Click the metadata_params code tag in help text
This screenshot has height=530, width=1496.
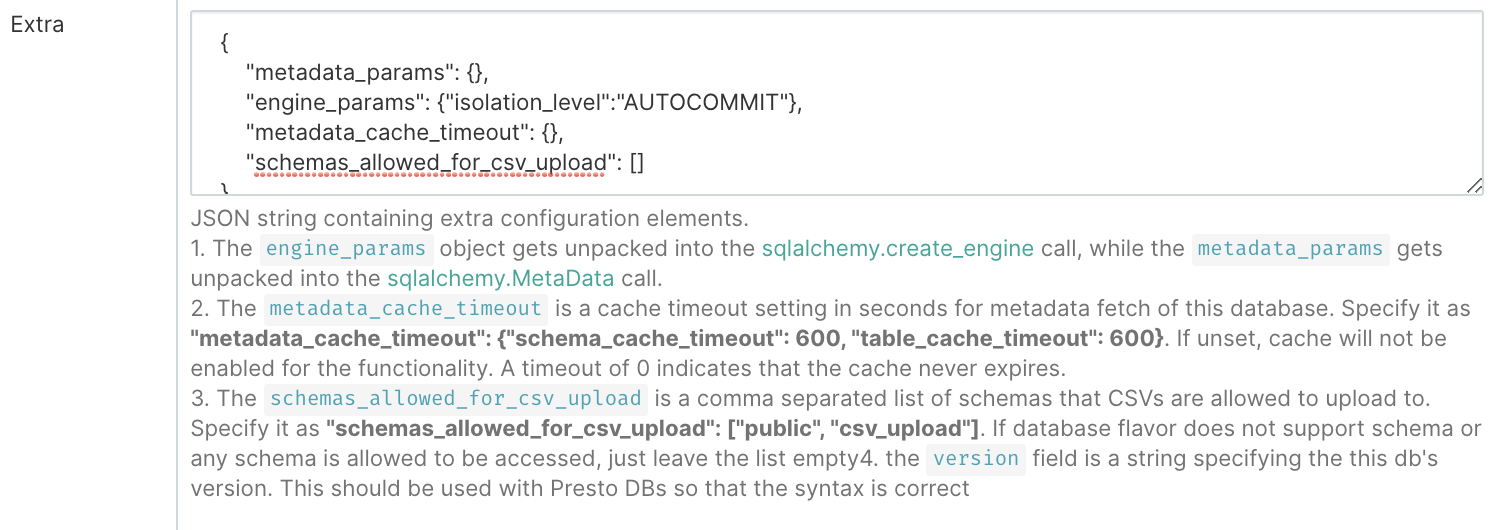[x=1291, y=249]
